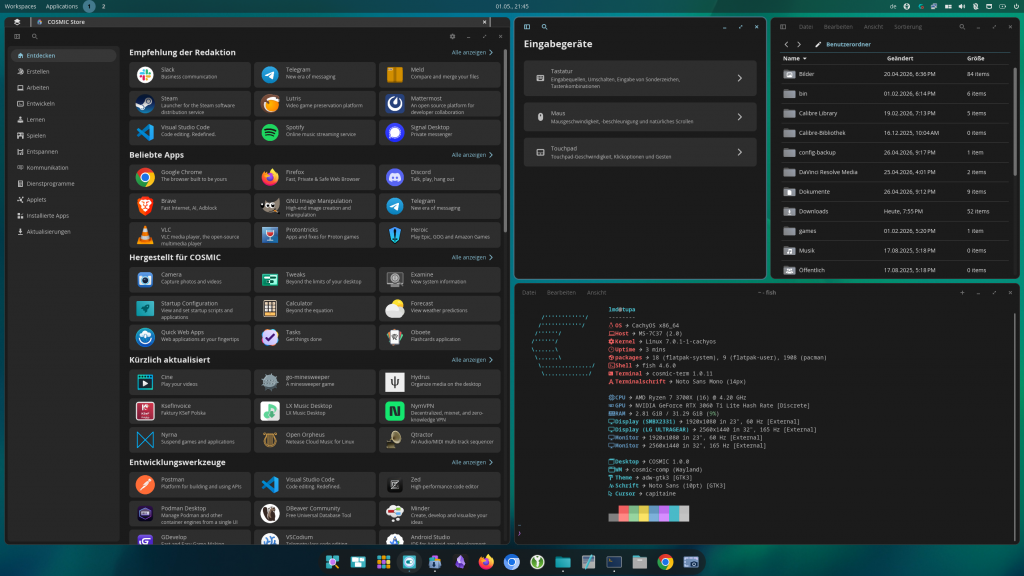Open Lutris in the store
This screenshot has width=1024, height=576.
pos(314,103)
